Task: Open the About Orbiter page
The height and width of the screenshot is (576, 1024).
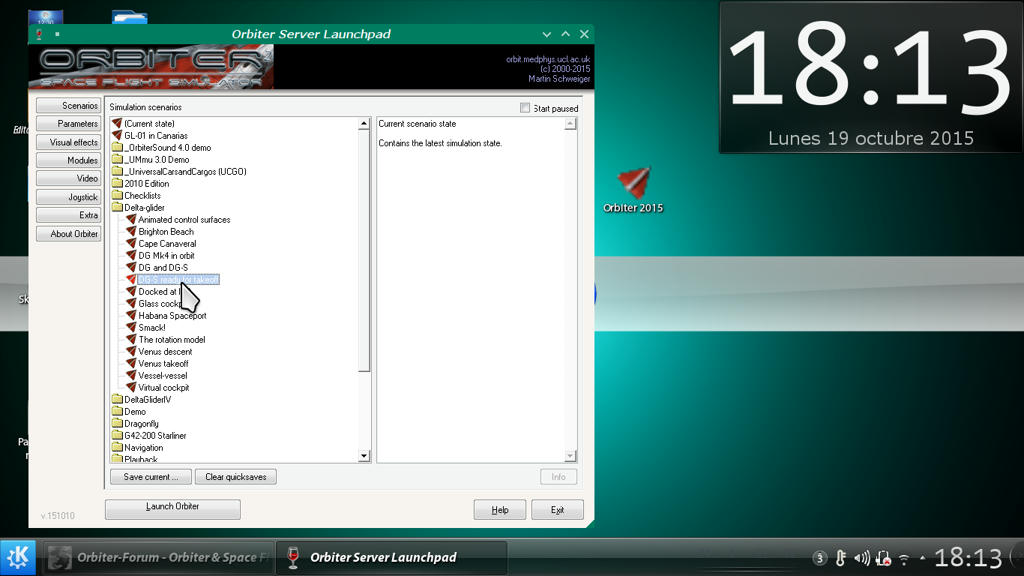Action: click(x=69, y=234)
